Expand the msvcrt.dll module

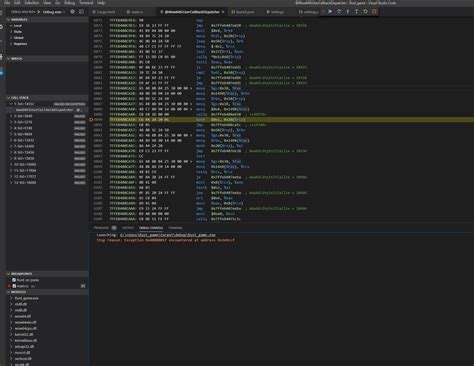click(x=47, y=353)
